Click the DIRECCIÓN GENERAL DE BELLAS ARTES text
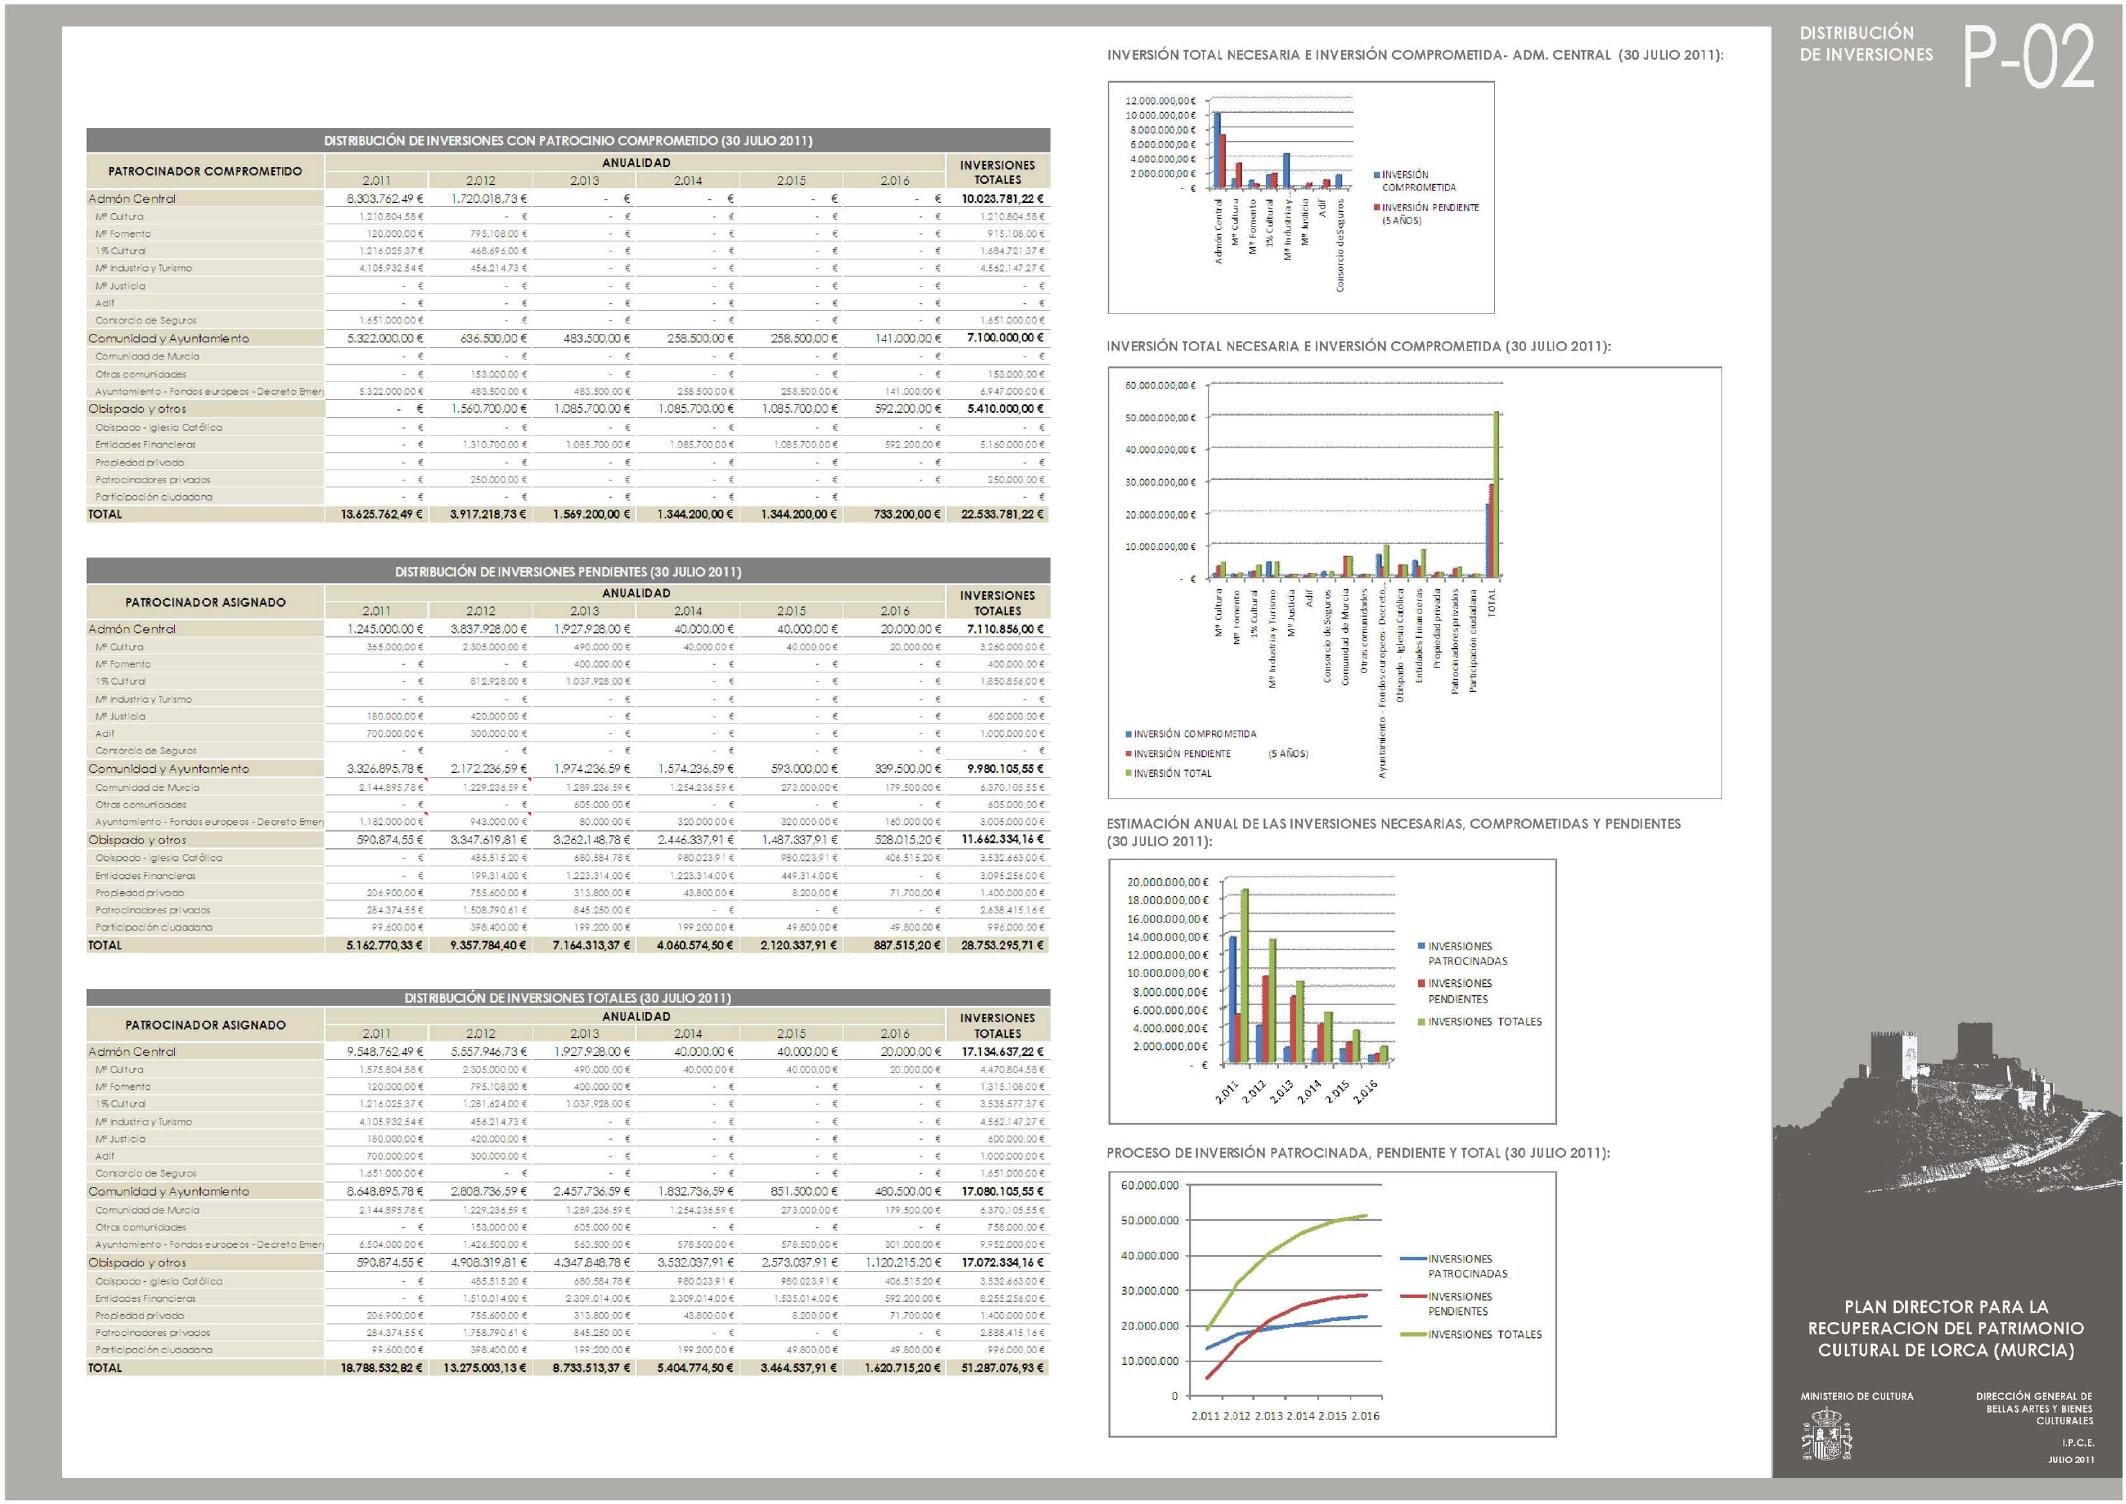Screen dimensions: 2126x1504 pos(2034,1408)
